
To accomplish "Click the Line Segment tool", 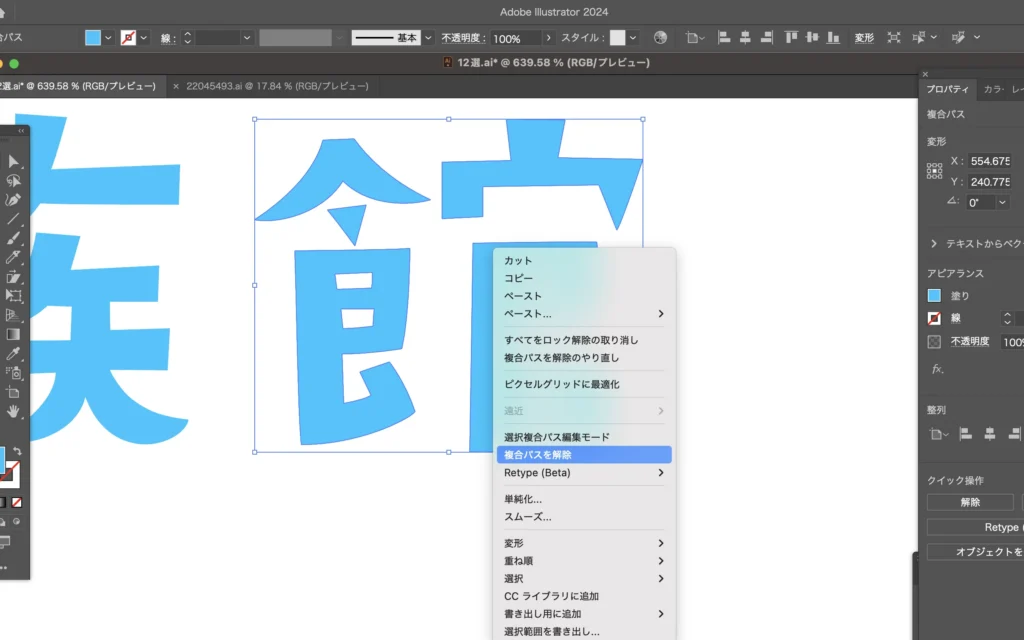I will [14, 219].
